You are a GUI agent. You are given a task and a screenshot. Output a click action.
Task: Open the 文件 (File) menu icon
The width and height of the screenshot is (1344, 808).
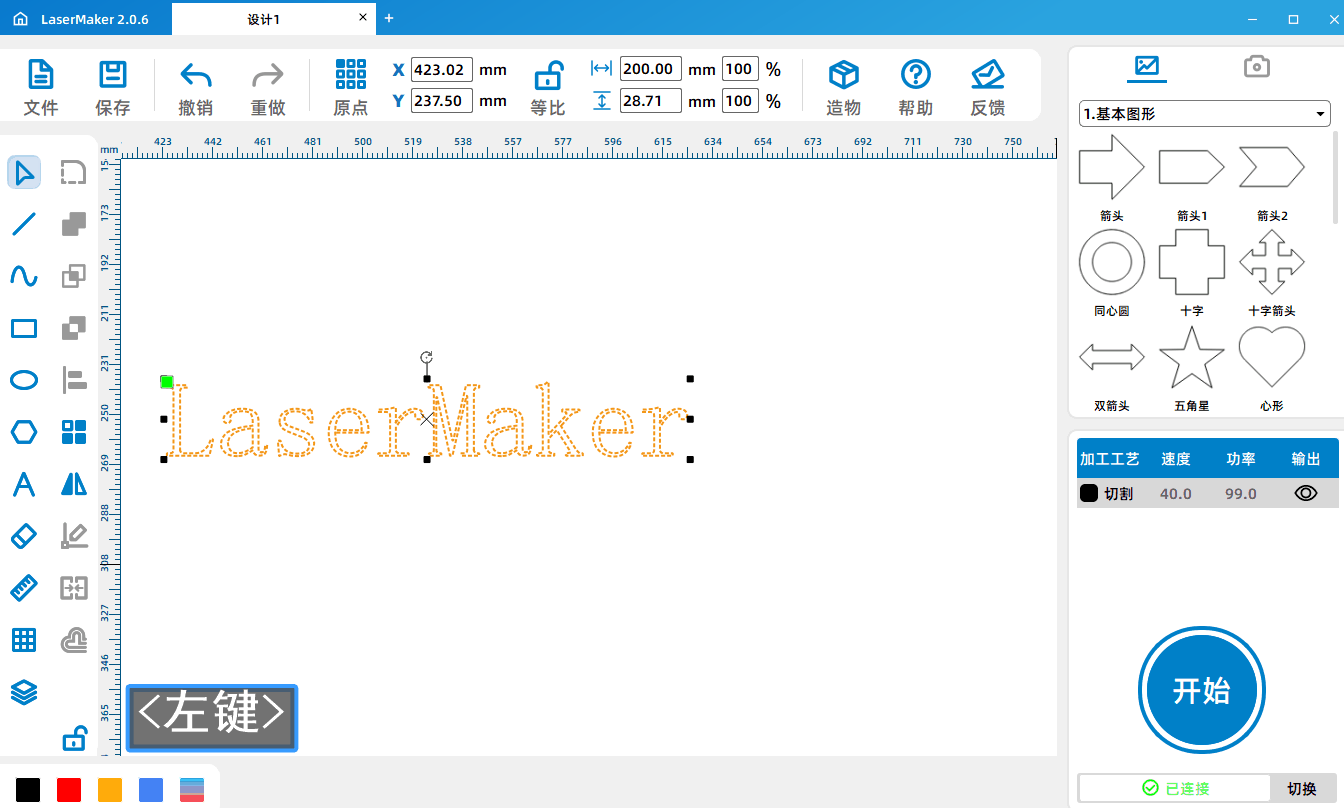click(40, 75)
